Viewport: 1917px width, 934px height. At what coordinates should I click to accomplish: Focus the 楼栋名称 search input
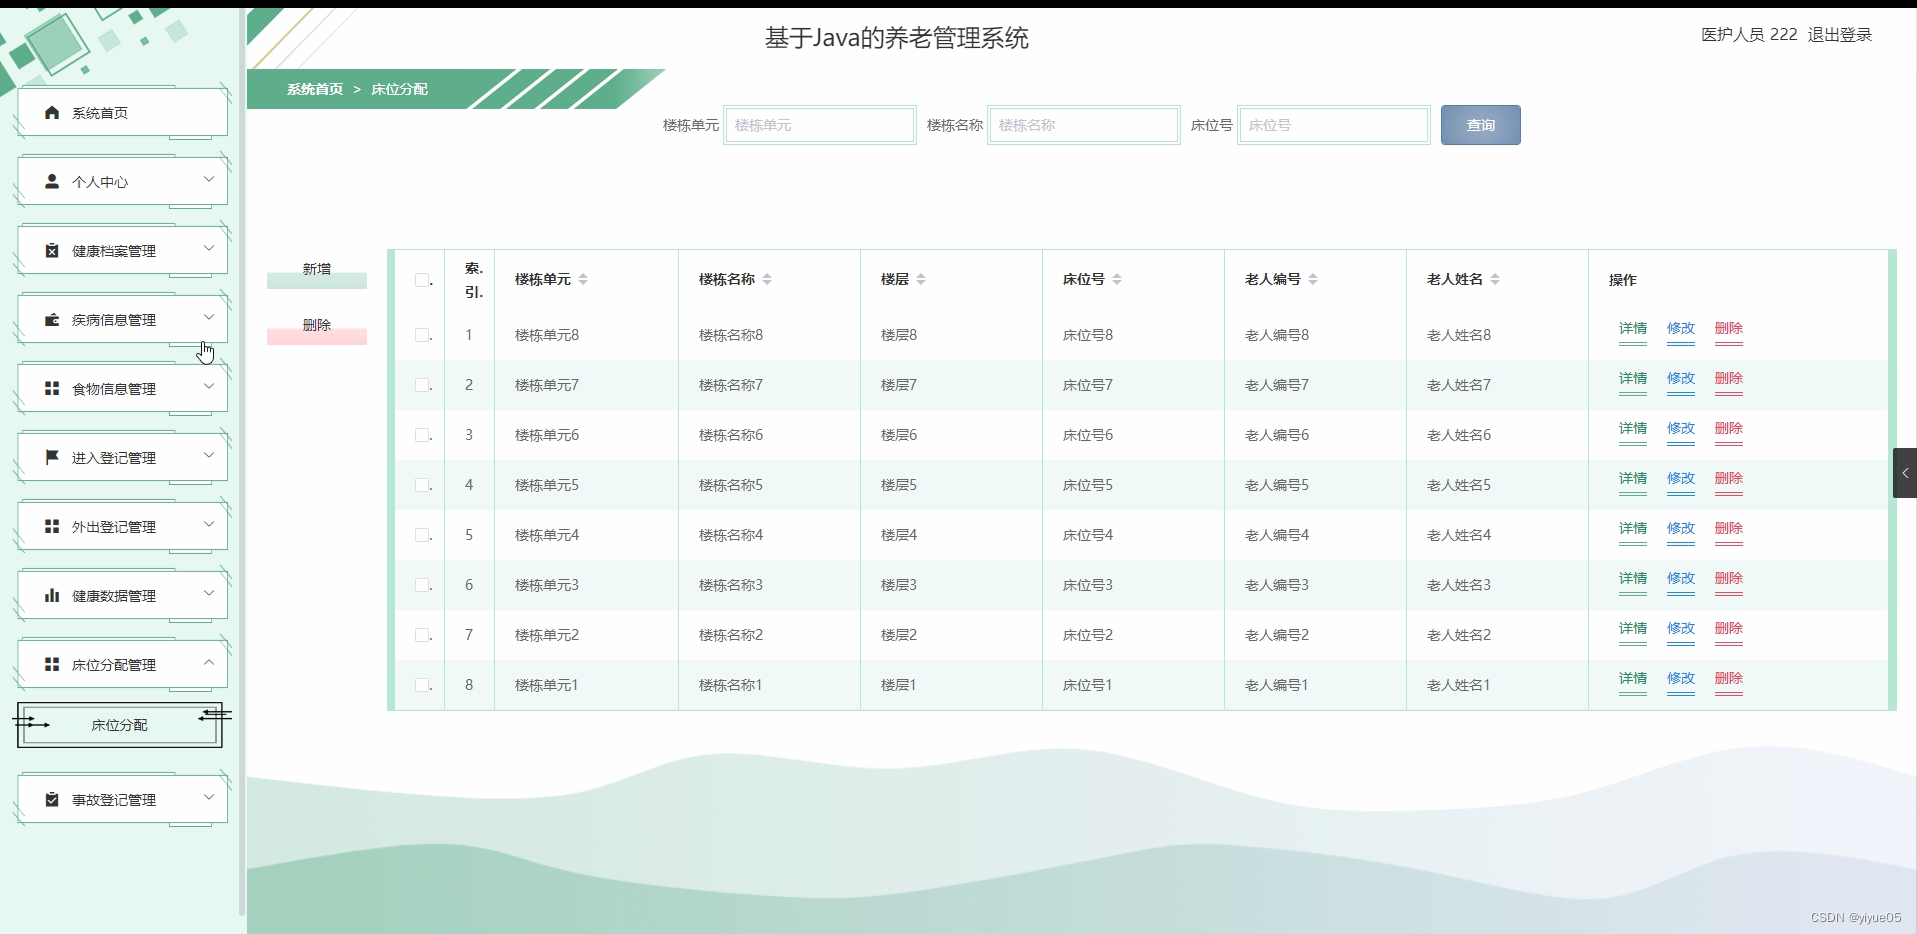[1084, 125]
